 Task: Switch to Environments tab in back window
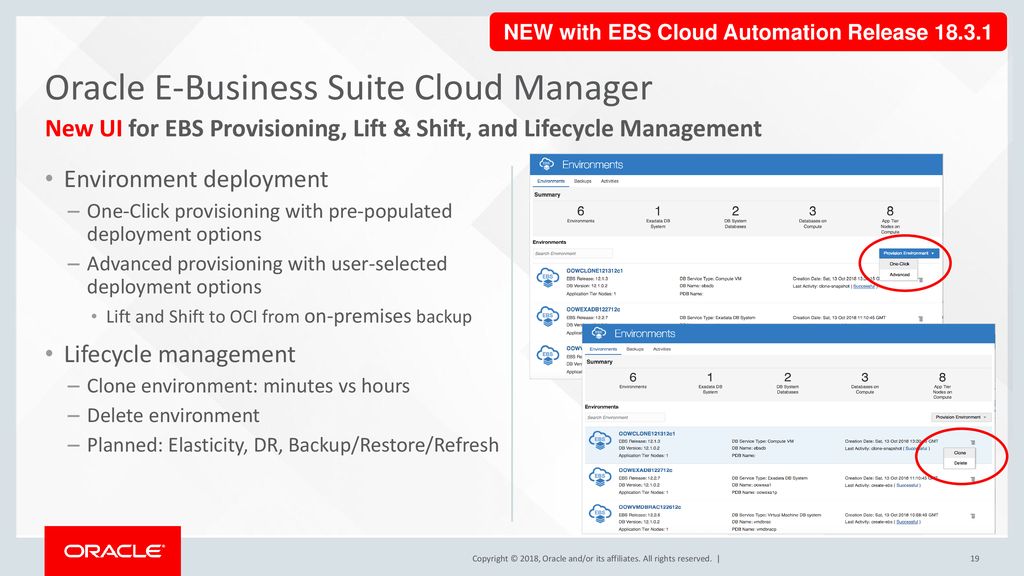pos(551,181)
